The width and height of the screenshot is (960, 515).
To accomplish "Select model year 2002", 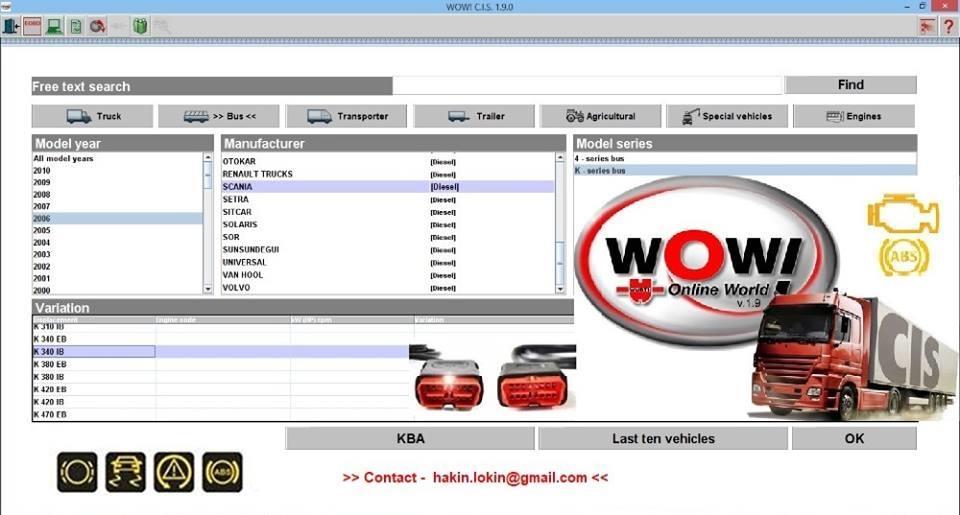I will coord(118,266).
